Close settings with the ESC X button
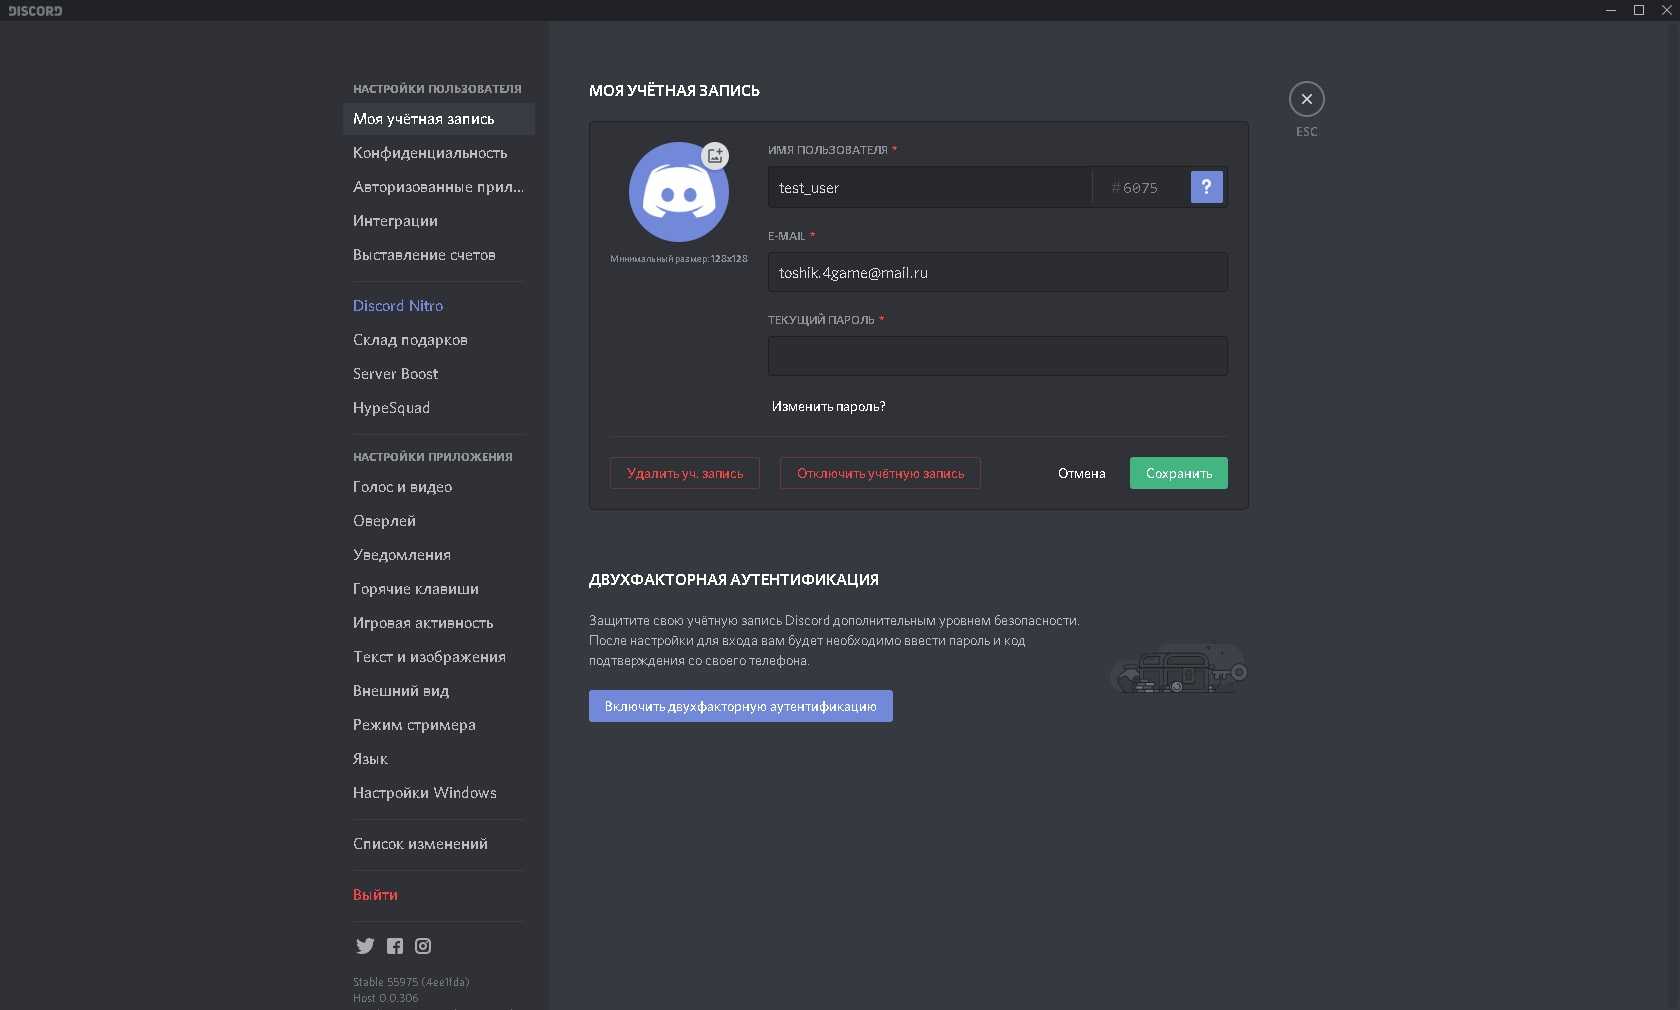 [1306, 99]
